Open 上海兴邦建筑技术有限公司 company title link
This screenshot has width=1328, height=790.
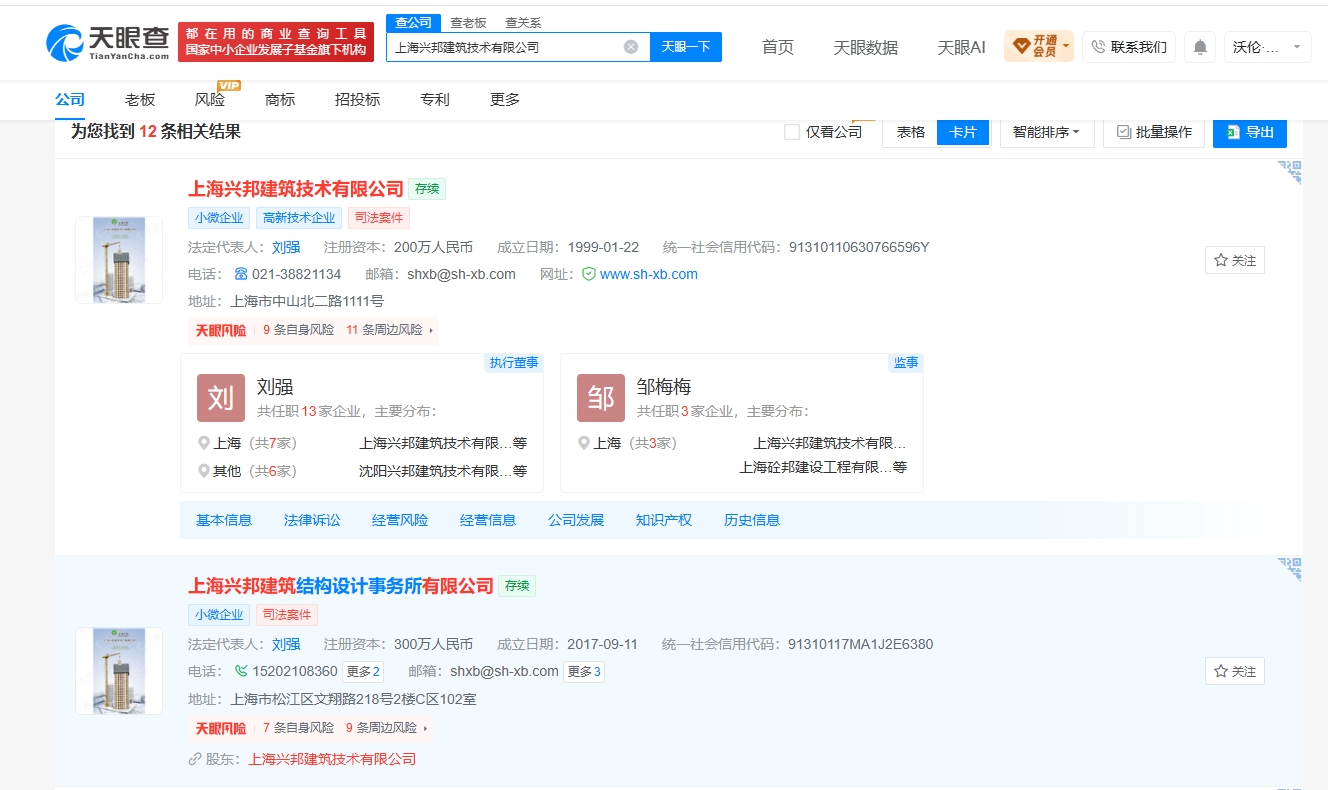296,189
